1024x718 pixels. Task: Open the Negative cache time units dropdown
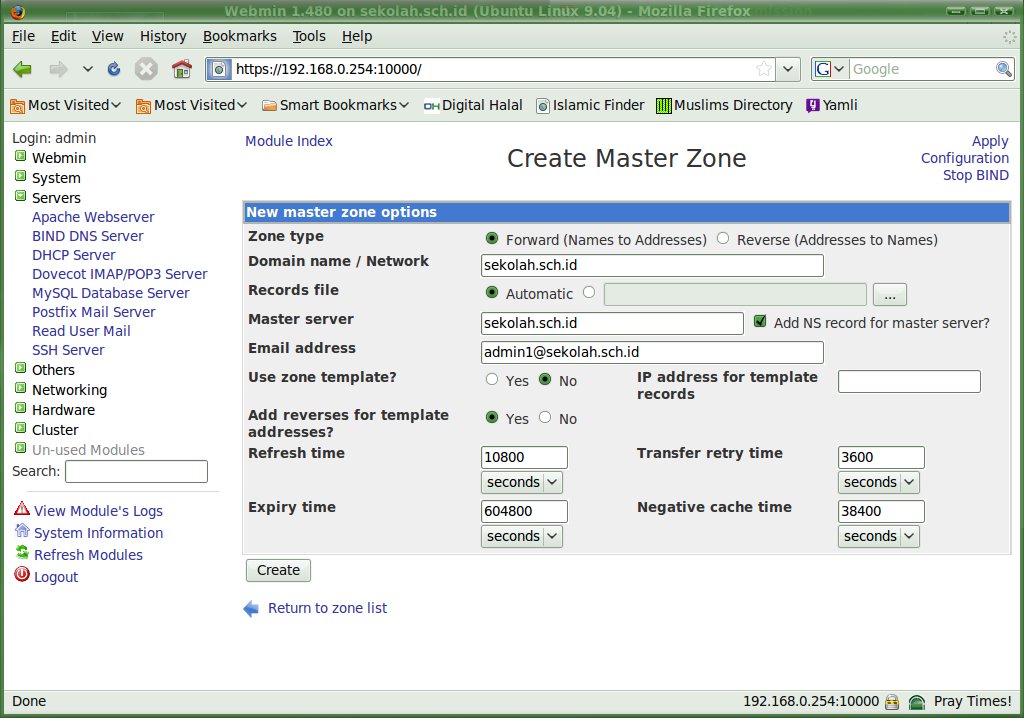coord(878,536)
